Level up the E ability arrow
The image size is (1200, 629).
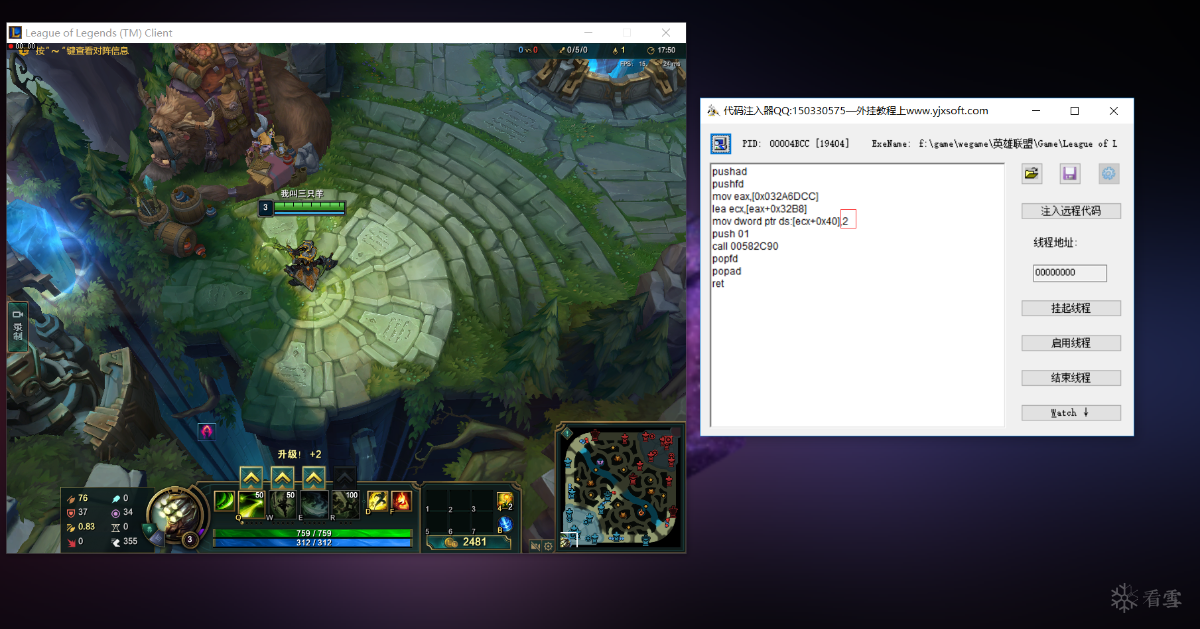(x=314, y=478)
